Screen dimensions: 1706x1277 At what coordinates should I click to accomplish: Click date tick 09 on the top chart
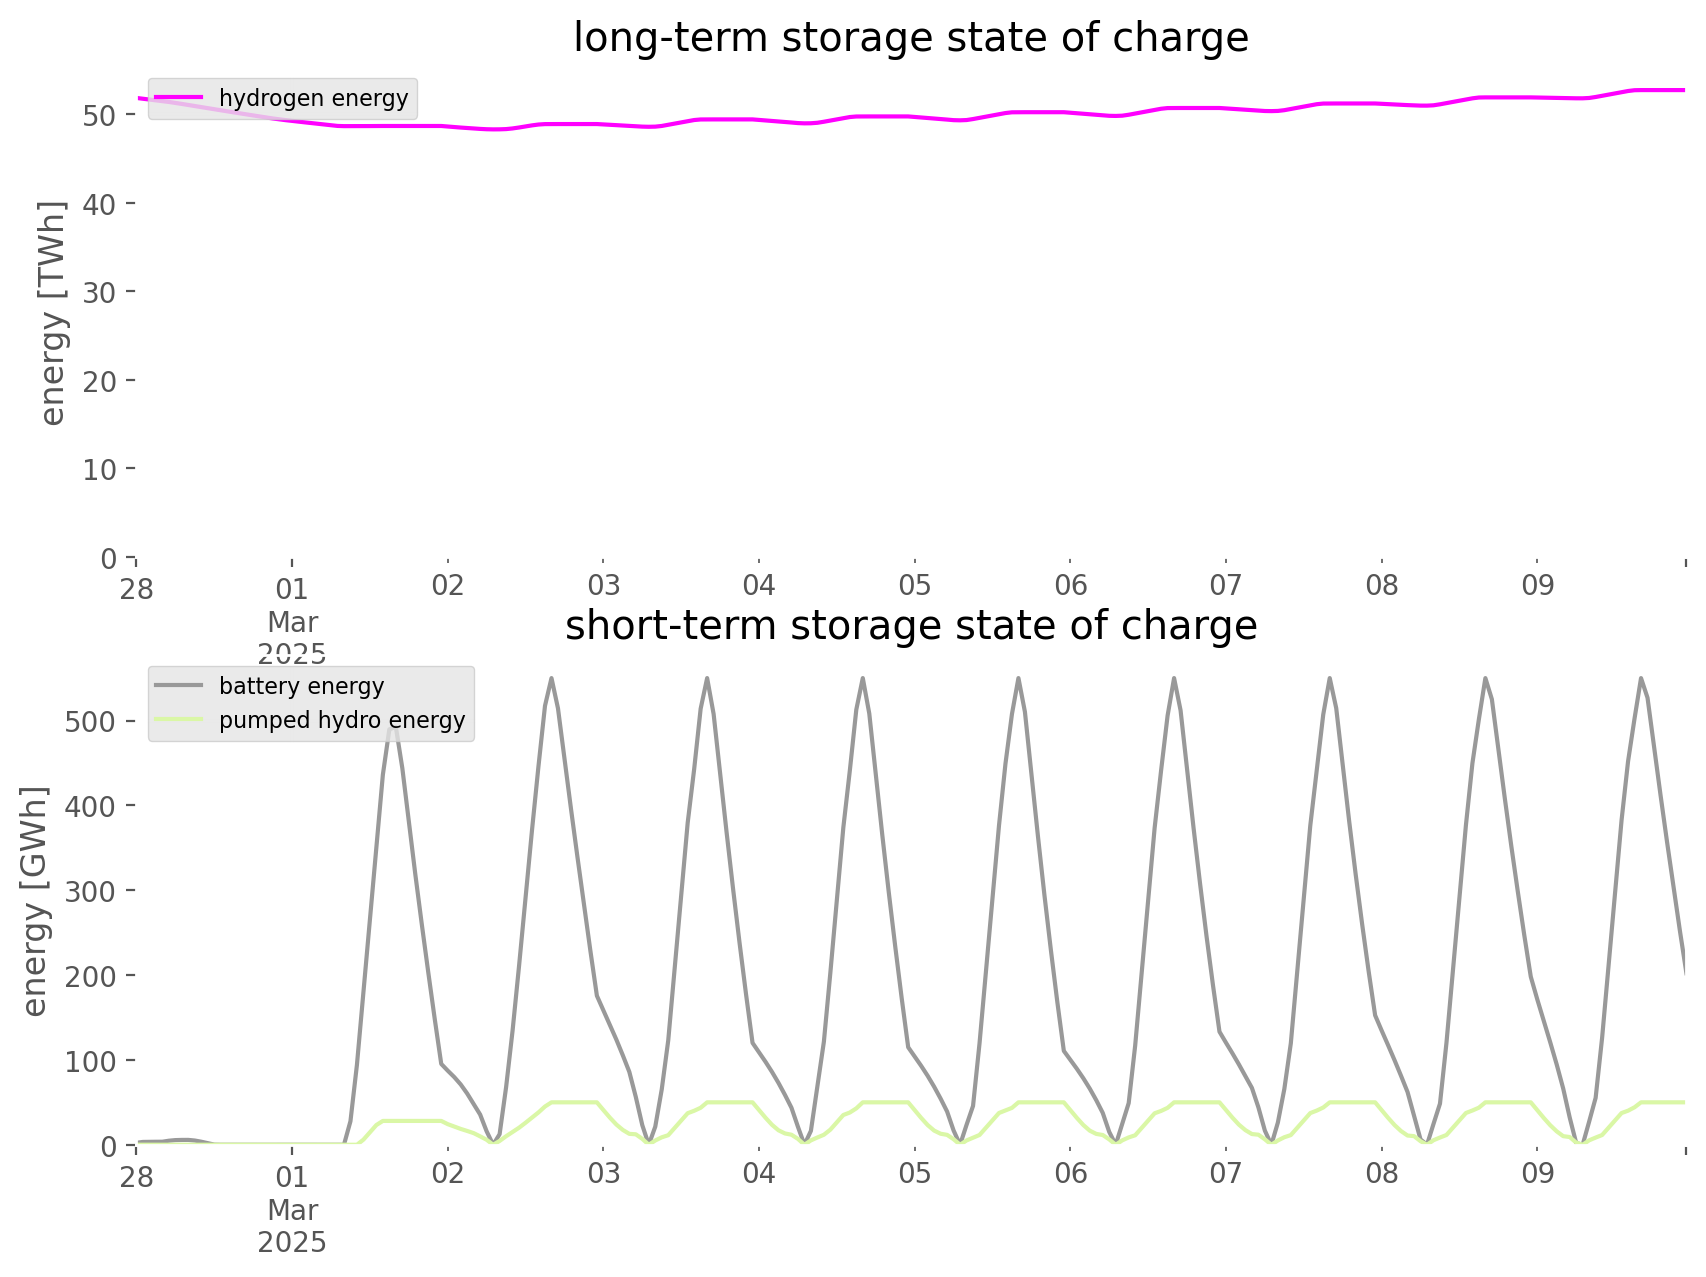click(x=1538, y=586)
